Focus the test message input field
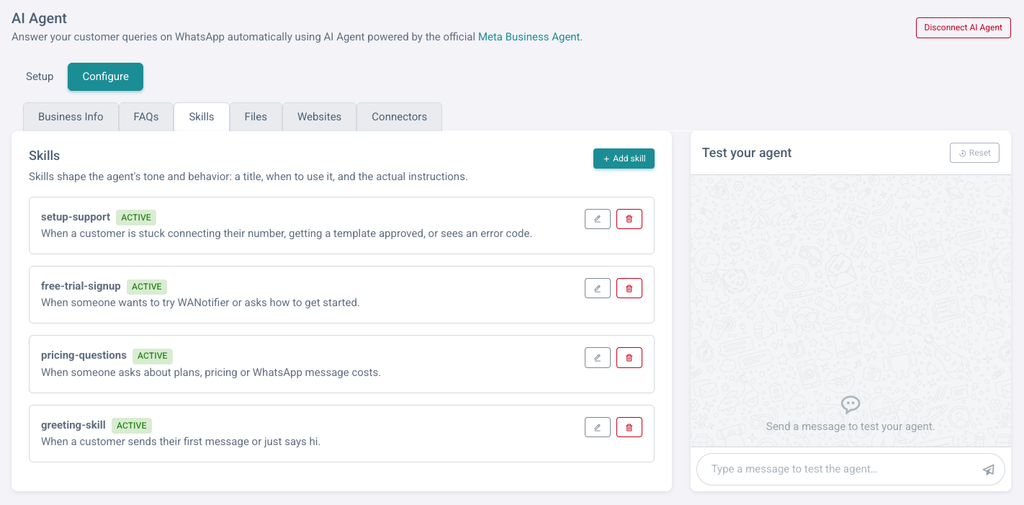 [x=850, y=469]
